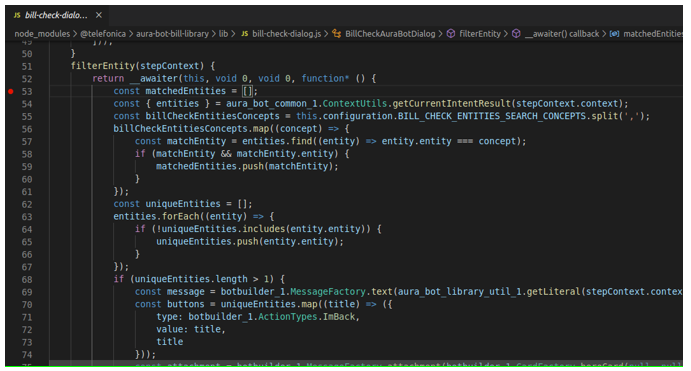
Task: Click the cube icon before __awaiter() callback
Action: tap(516, 34)
